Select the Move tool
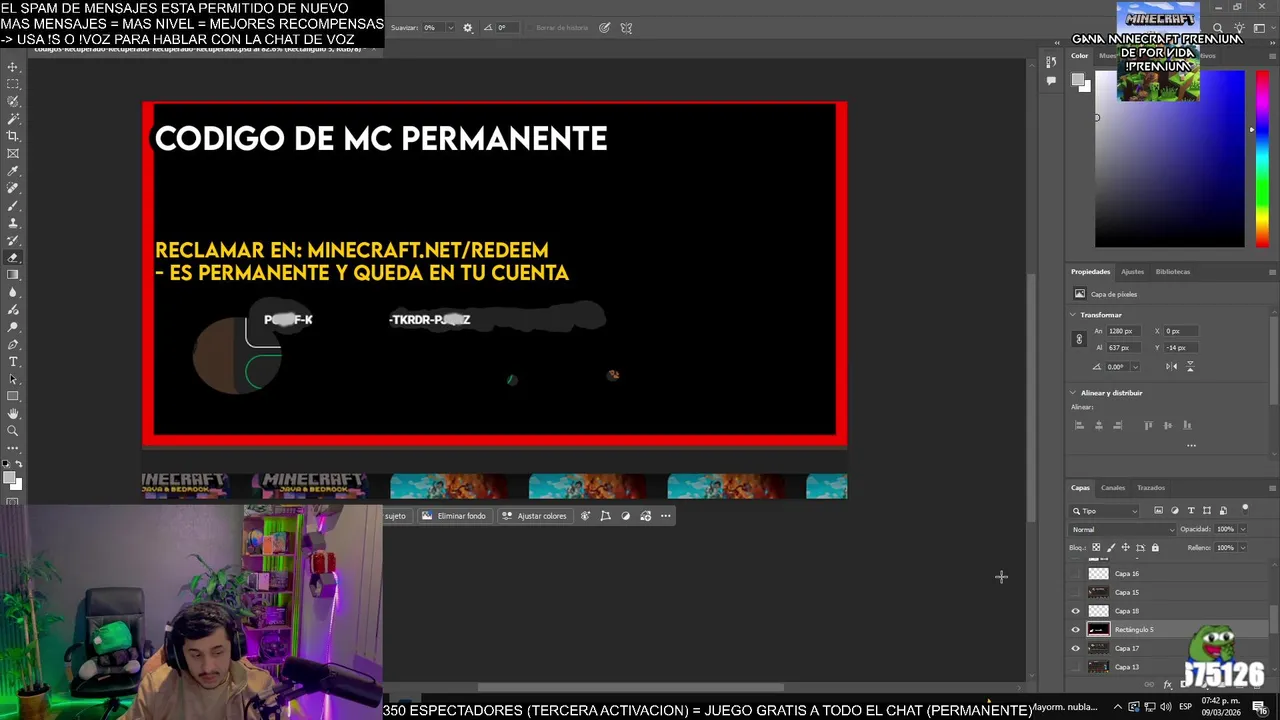 tap(13, 67)
